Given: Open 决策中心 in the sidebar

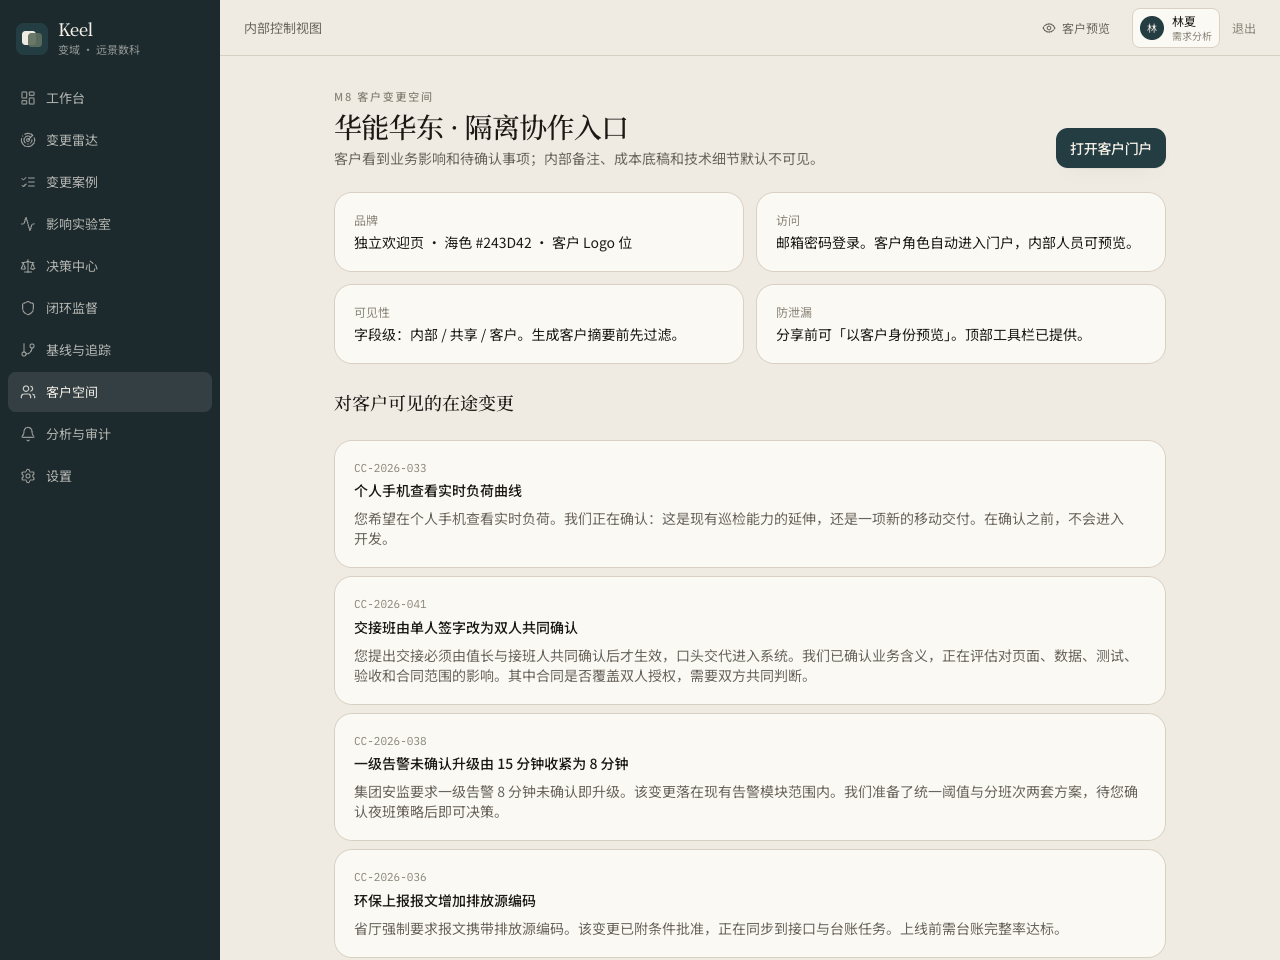Looking at the screenshot, I should pyautogui.click(x=110, y=266).
